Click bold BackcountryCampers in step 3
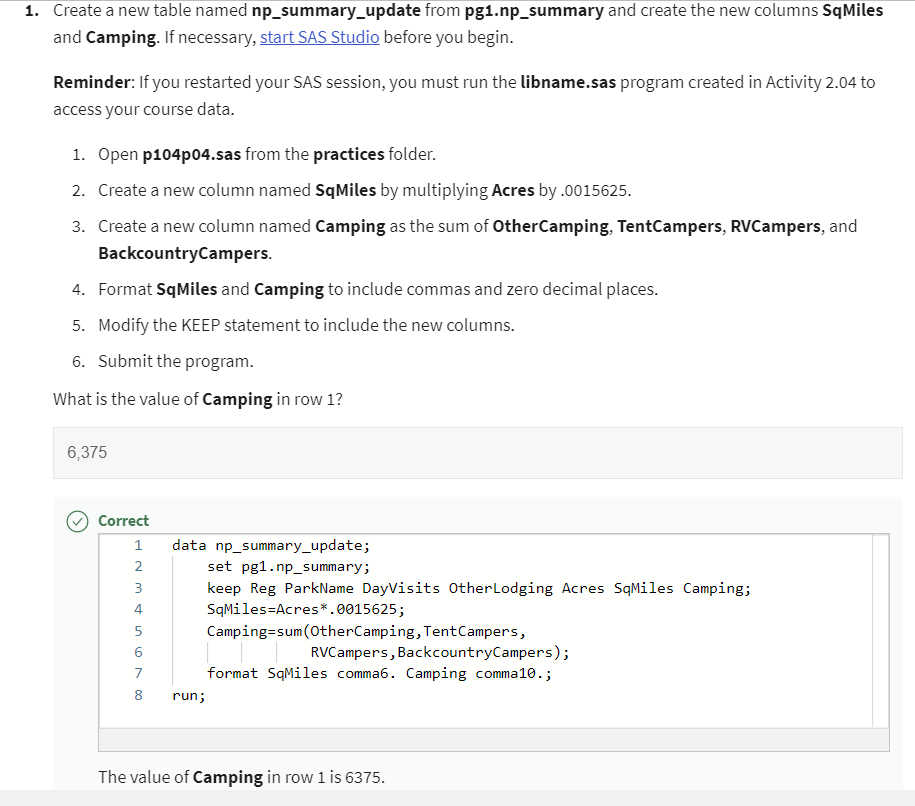Viewport: 915px width, 806px height. pos(183,253)
